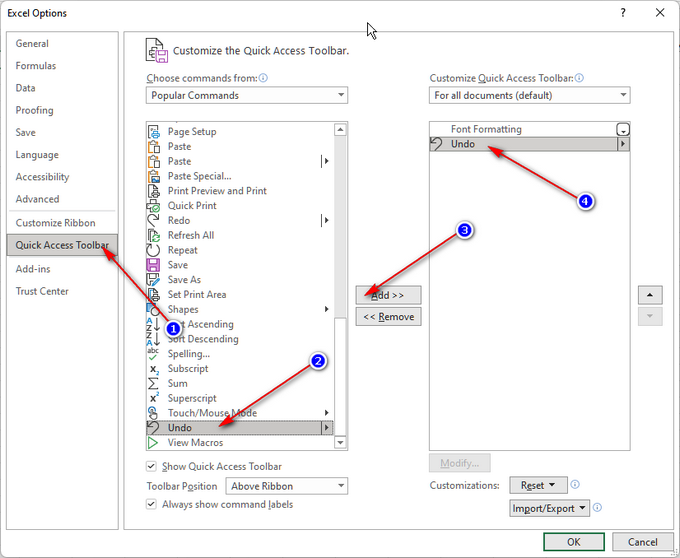Select the Touch/Mouse Mode icon
Image resolution: width=680 pixels, height=558 pixels.
click(154, 413)
